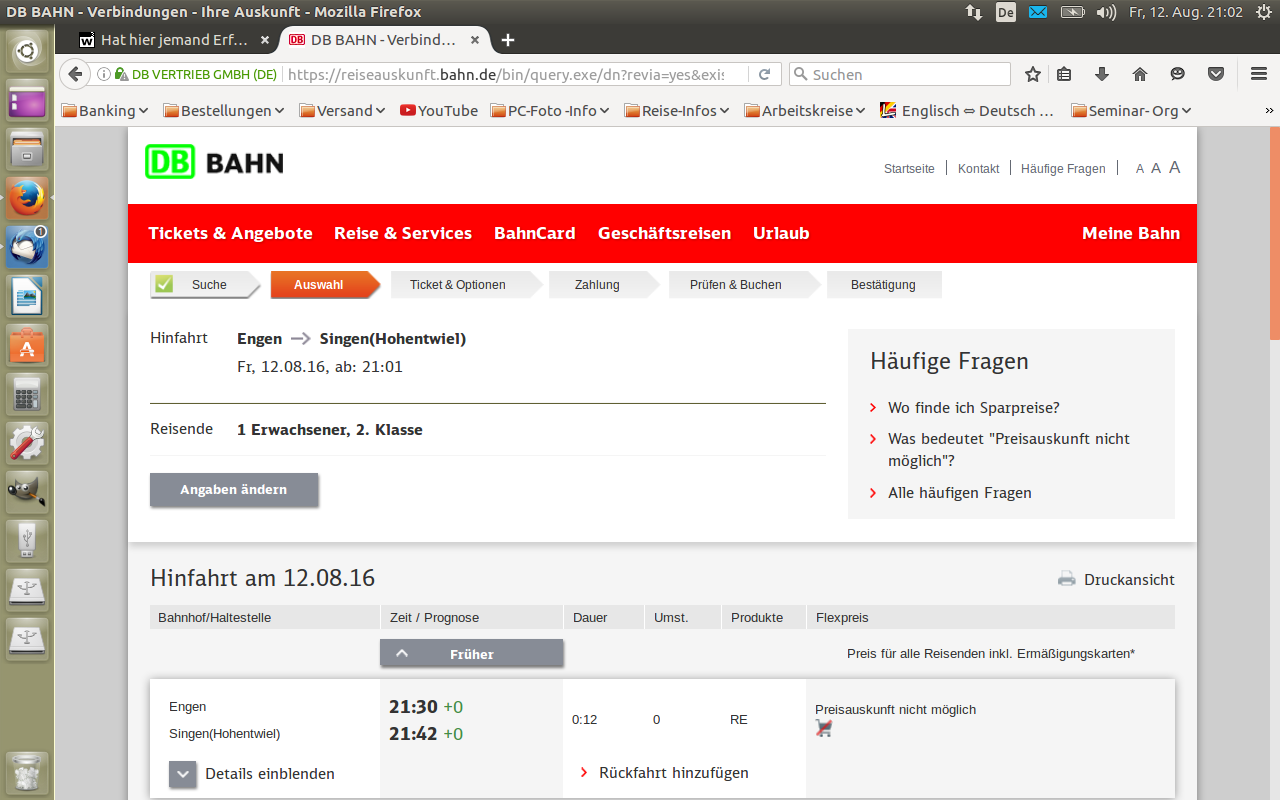Open the Reise-Infos bookmarks folder
1280x800 pixels.
[677, 111]
